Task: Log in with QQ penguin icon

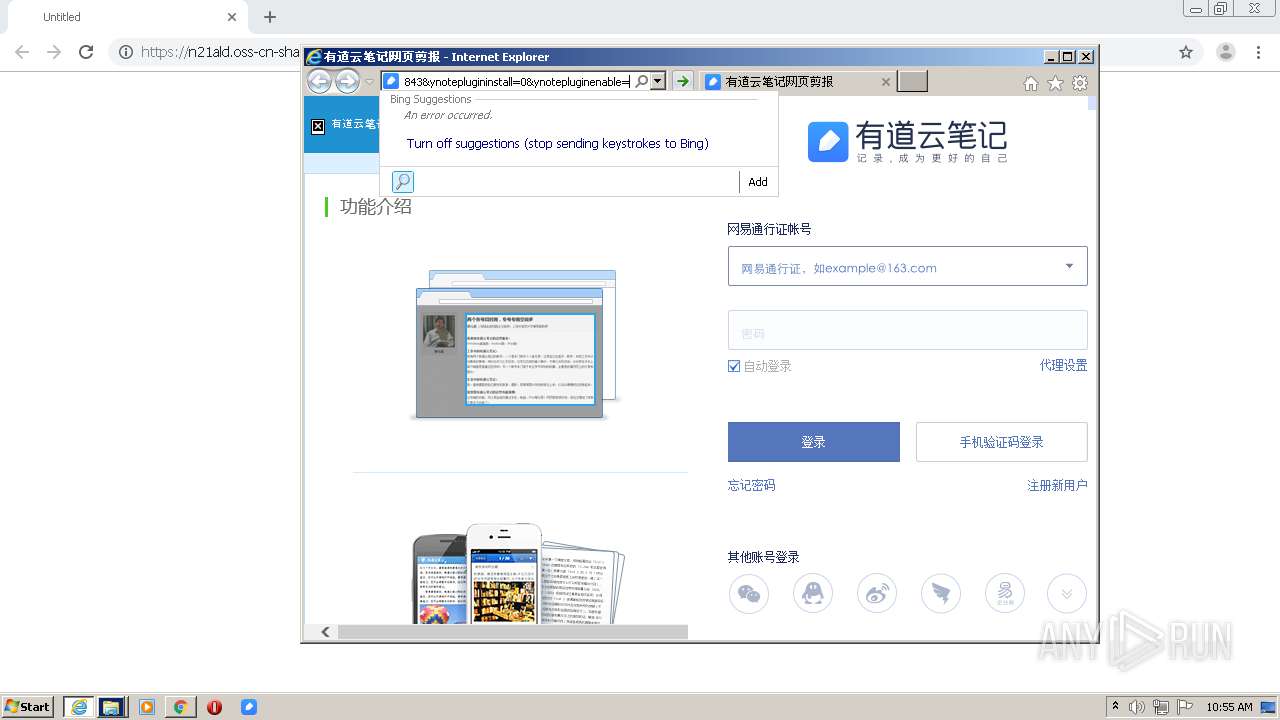Action: click(x=813, y=594)
